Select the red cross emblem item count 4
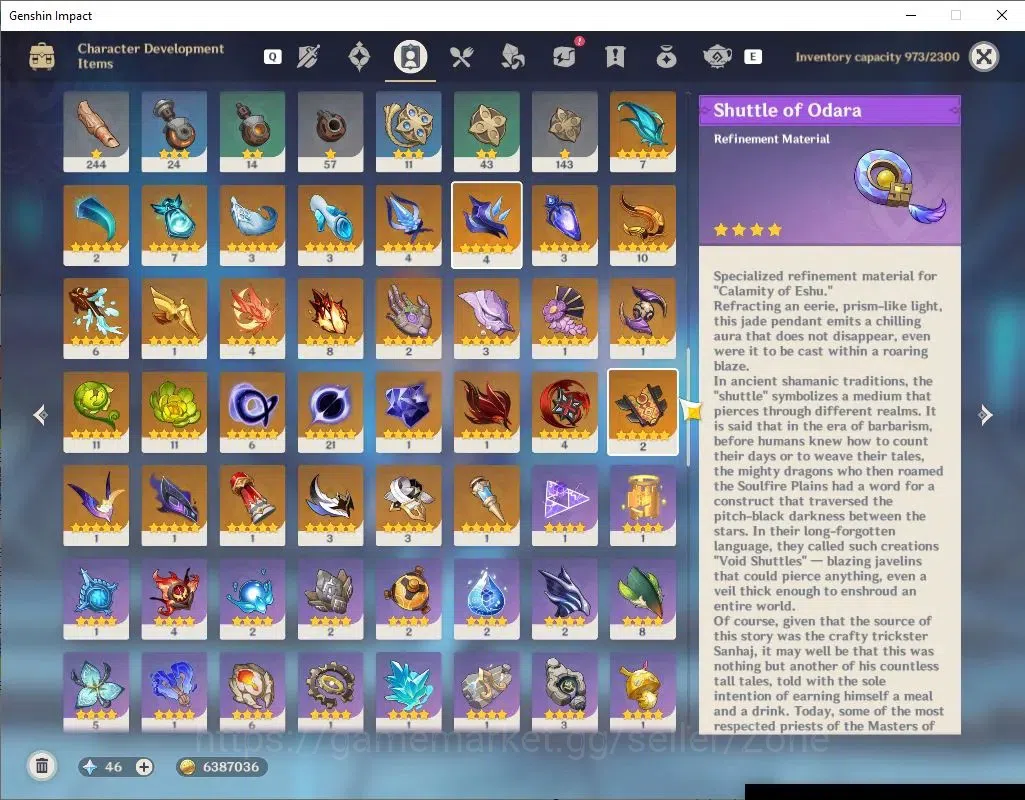The height and width of the screenshot is (800, 1025). pyautogui.click(x=564, y=412)
